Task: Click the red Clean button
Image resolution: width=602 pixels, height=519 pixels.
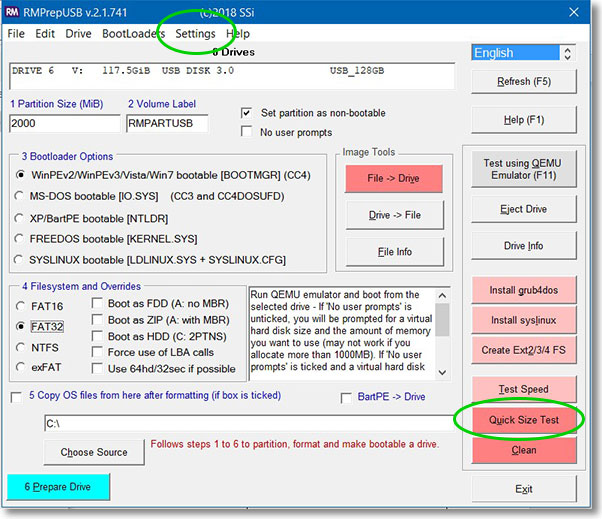Action: click(524, 450)
